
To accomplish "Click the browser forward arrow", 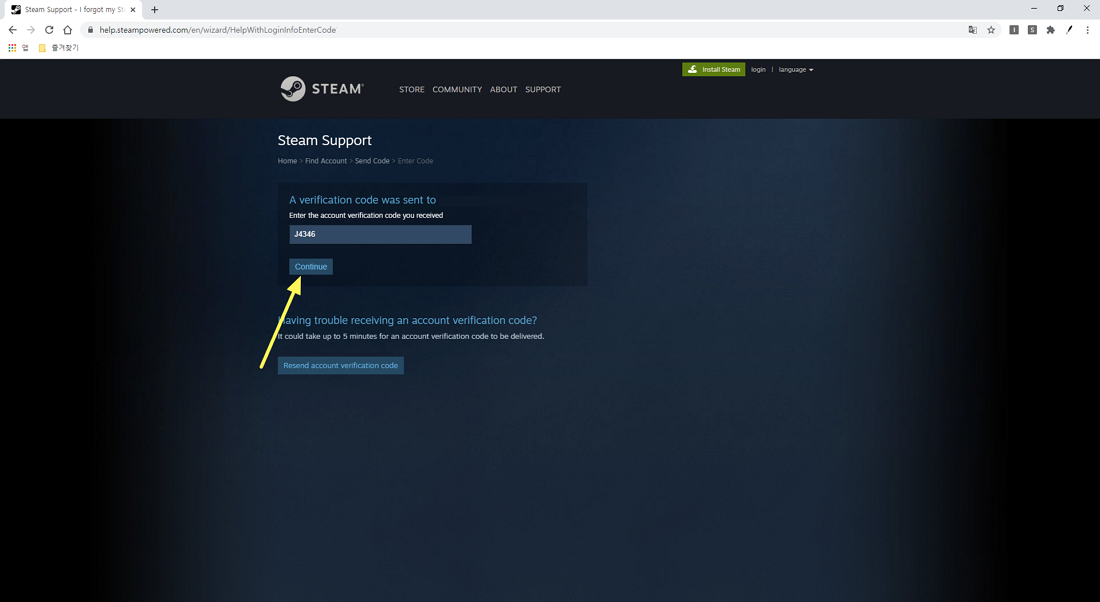I will 31,30.
